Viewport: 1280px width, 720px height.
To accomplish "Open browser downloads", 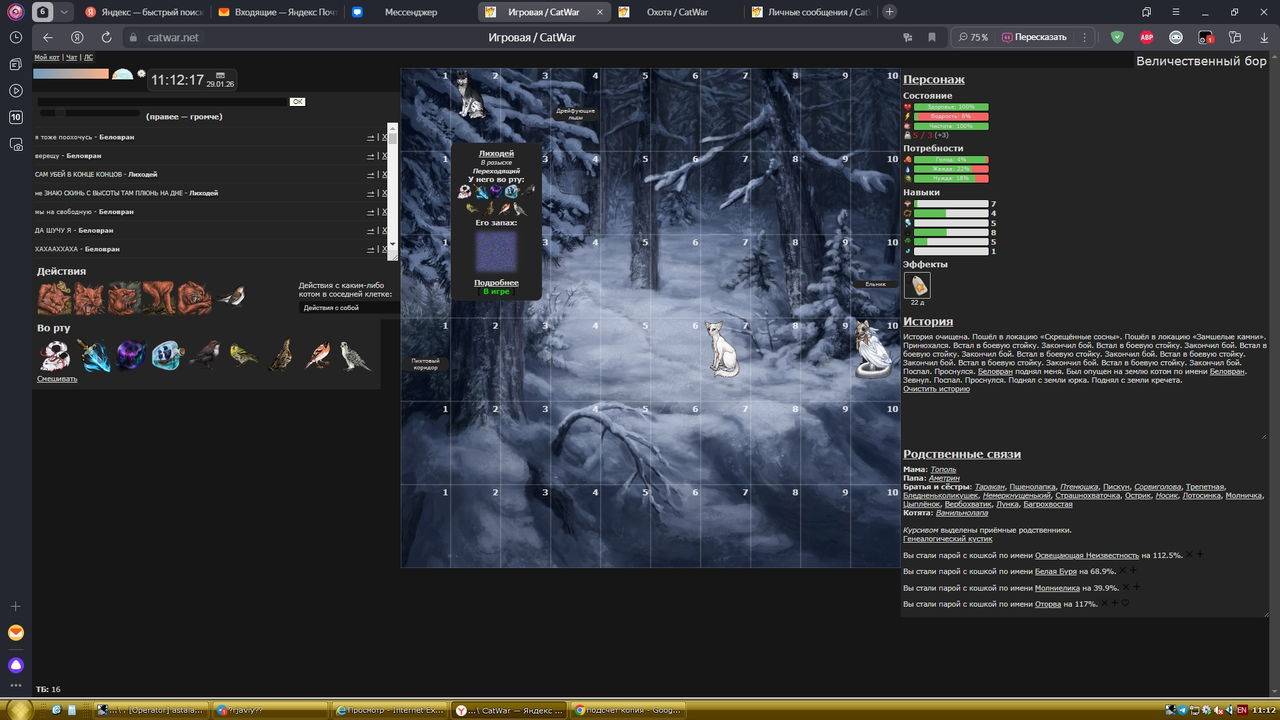I will [1263, 37].
